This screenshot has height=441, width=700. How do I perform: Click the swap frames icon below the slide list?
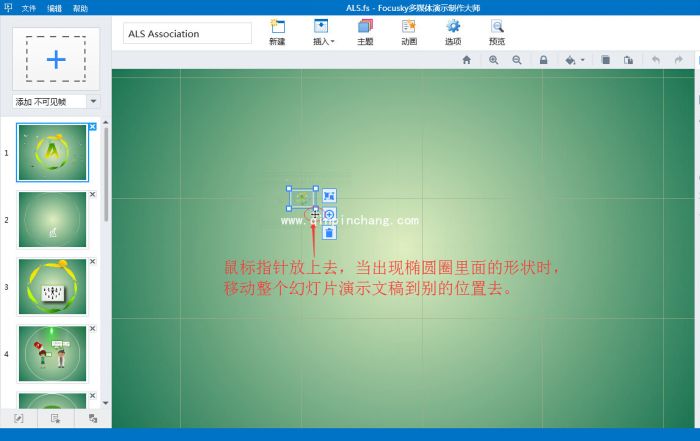pyautogui.click(x=93, y=418)
